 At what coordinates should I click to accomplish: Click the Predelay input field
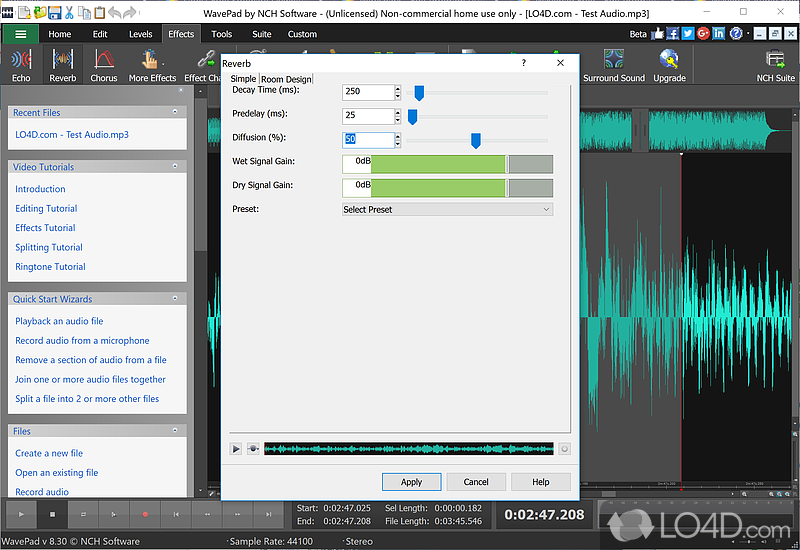(x=366, y=116)
